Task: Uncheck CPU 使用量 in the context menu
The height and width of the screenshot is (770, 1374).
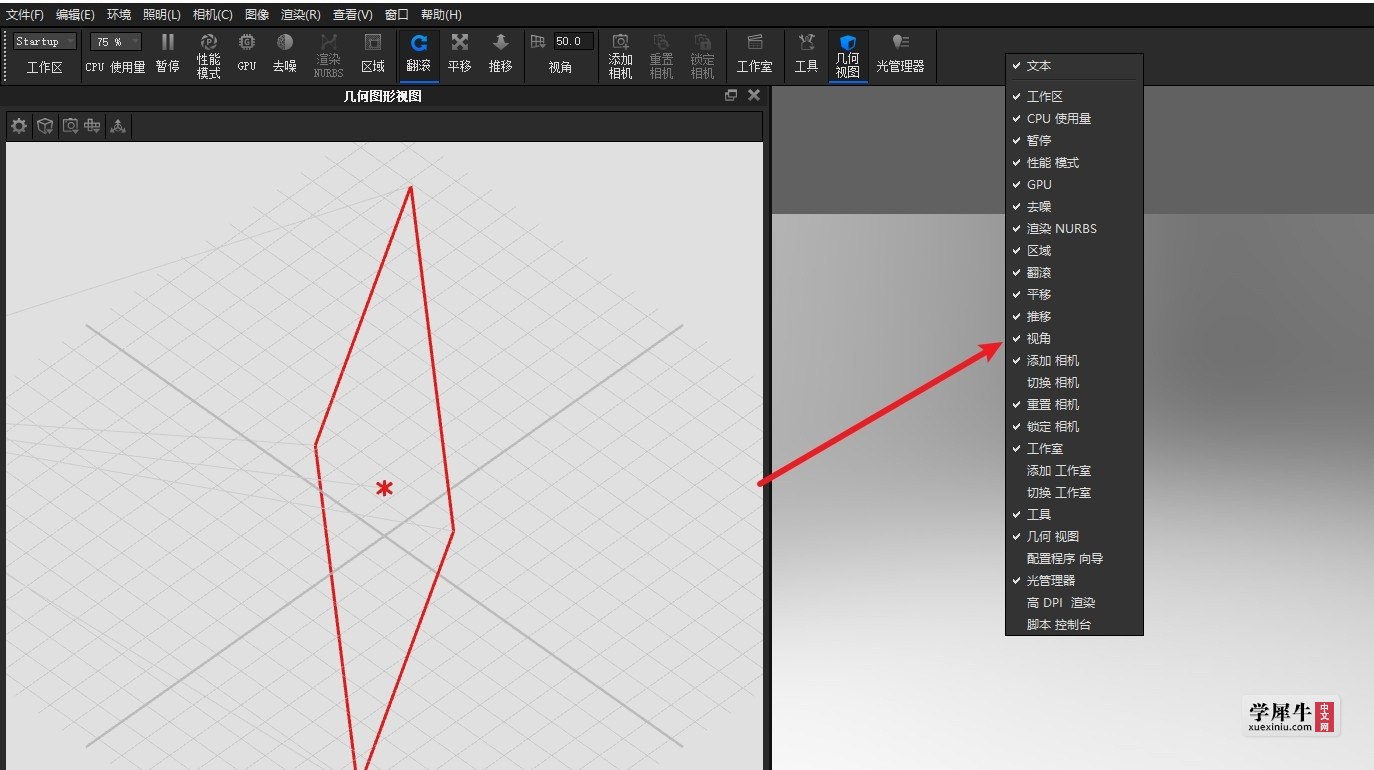Action: (x=1074, y=118)
